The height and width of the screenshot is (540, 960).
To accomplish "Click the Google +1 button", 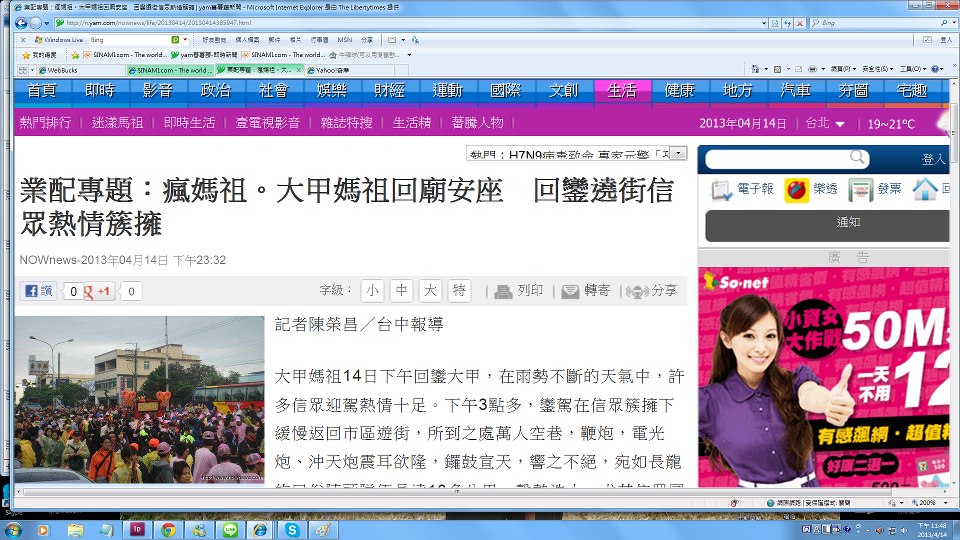I will (x=98, y=291).
